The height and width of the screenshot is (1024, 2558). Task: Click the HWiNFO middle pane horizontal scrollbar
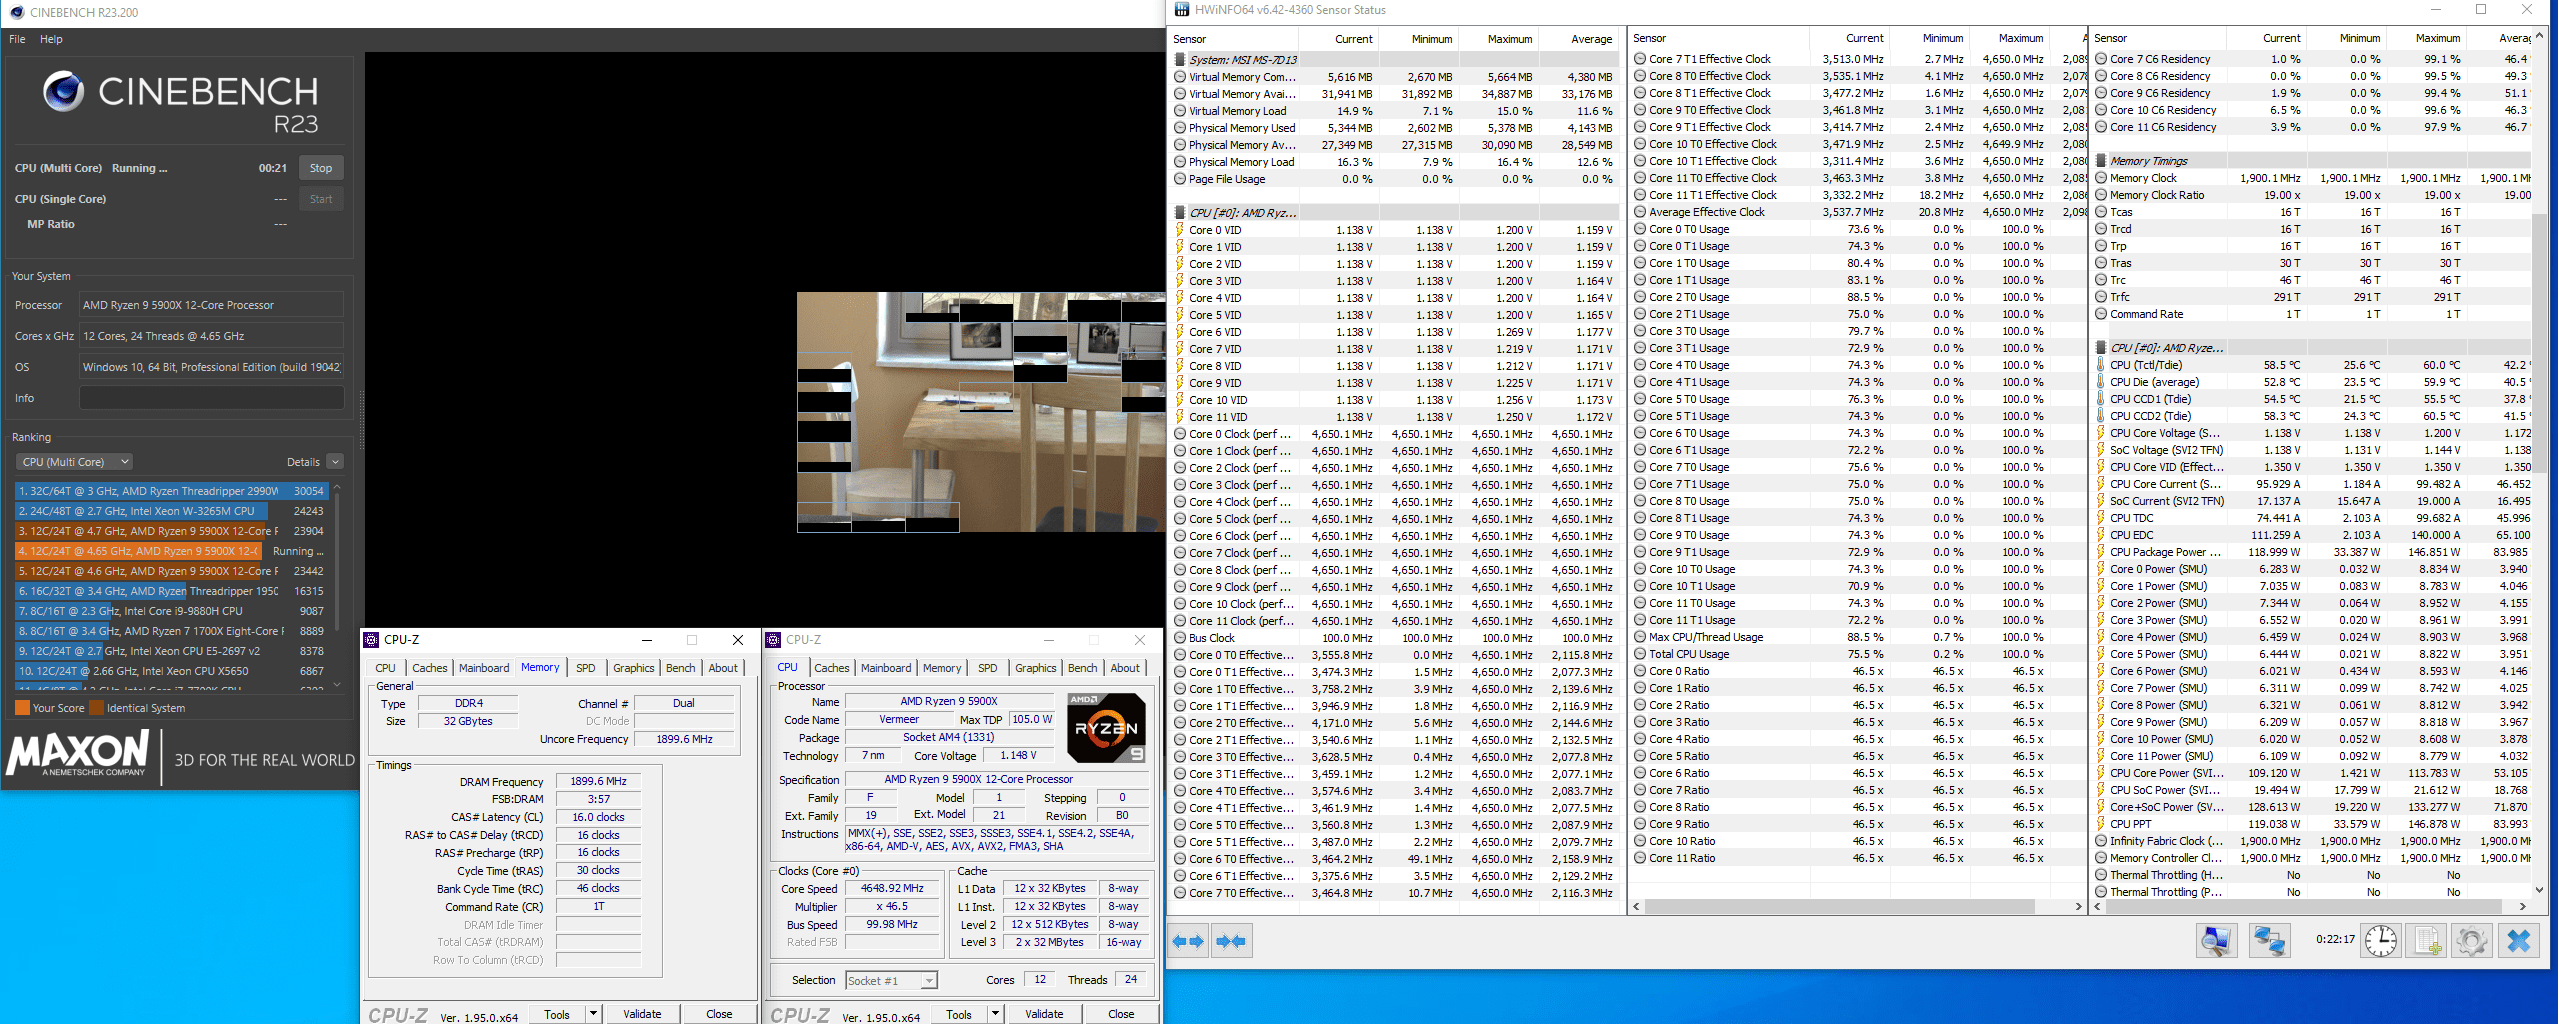tap(1840, 906)
